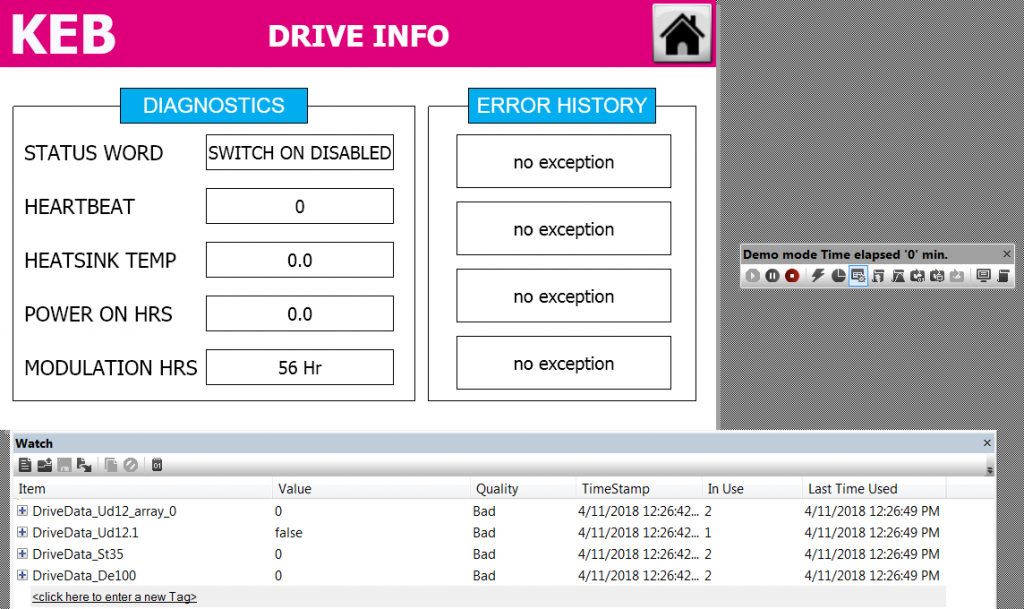Sort by the Value column header

coord(371,488)
